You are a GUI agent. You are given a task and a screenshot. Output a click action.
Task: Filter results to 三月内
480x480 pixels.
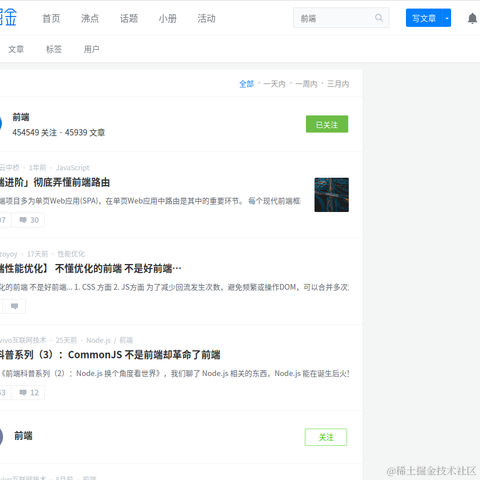[338, 84]
